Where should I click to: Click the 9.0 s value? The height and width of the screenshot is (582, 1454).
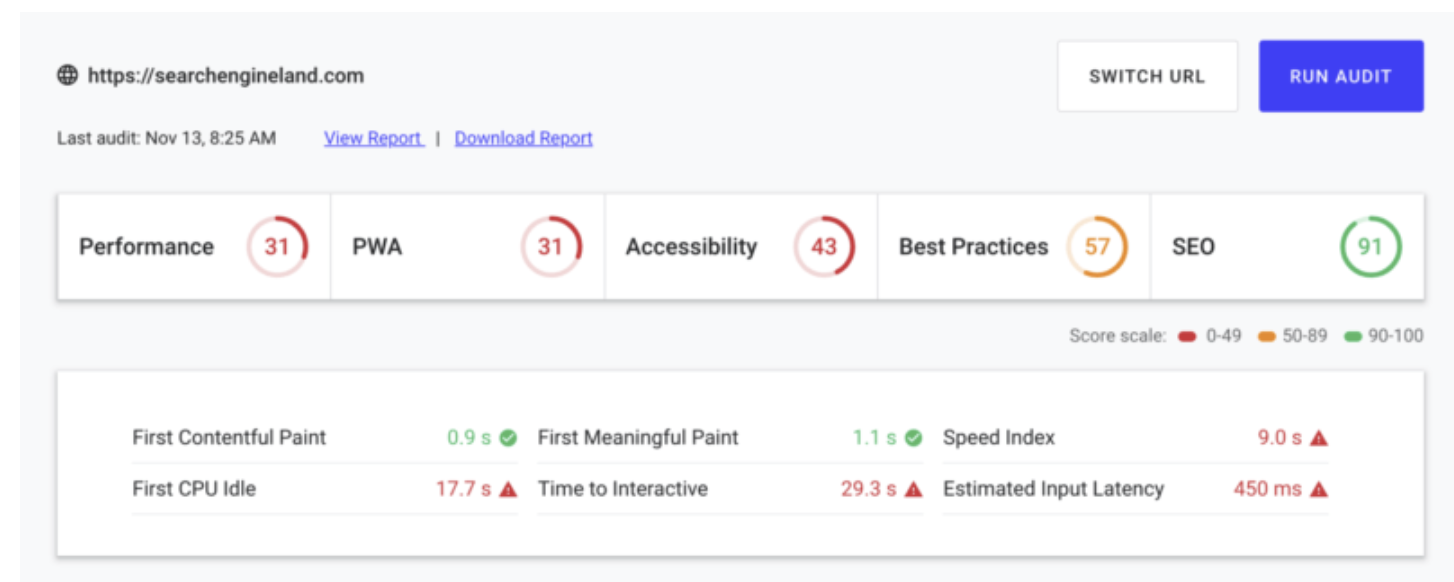(1280, 437)
